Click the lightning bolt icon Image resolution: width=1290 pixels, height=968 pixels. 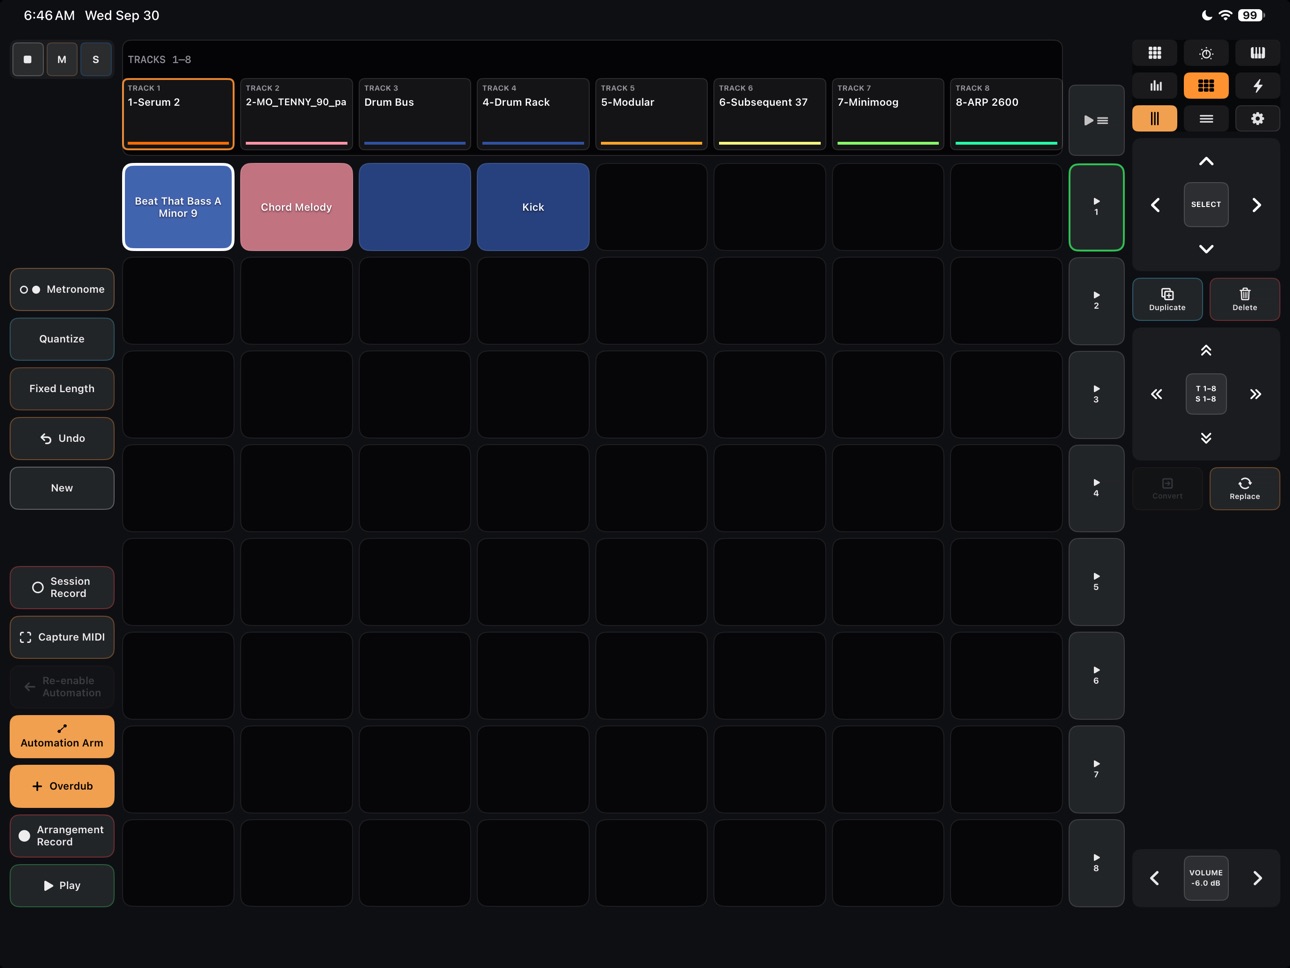pyautogui.click(x=1257, y=86)
